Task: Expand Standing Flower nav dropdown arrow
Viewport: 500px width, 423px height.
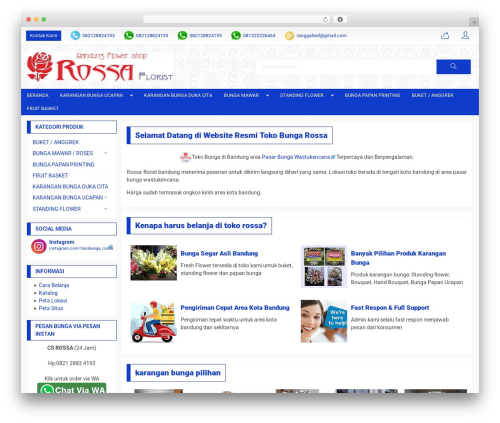Action: click(332, 96)
